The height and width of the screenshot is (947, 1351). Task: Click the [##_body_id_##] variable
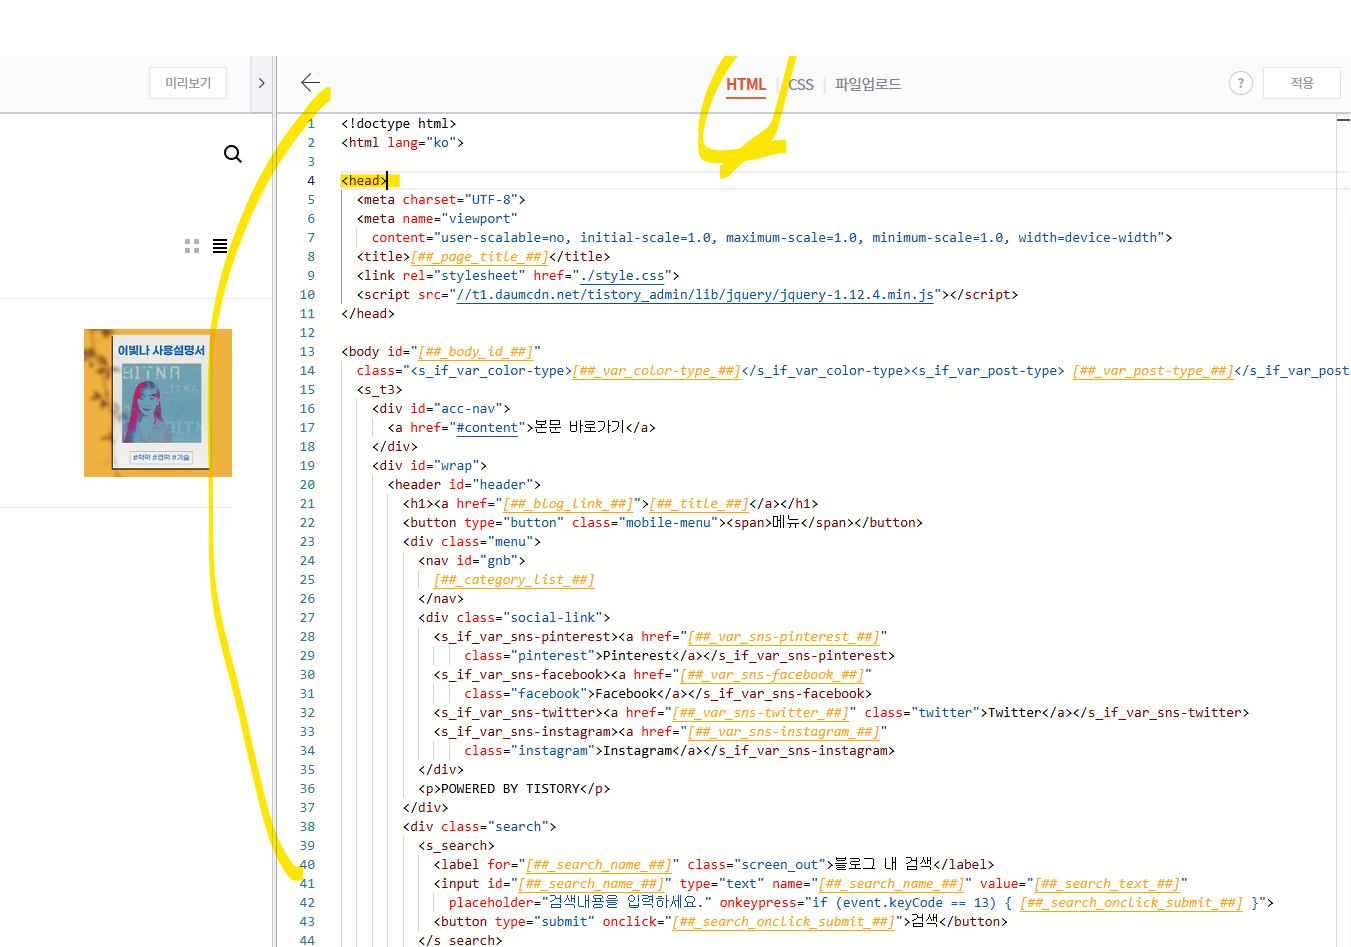click(x=475, y=351)
